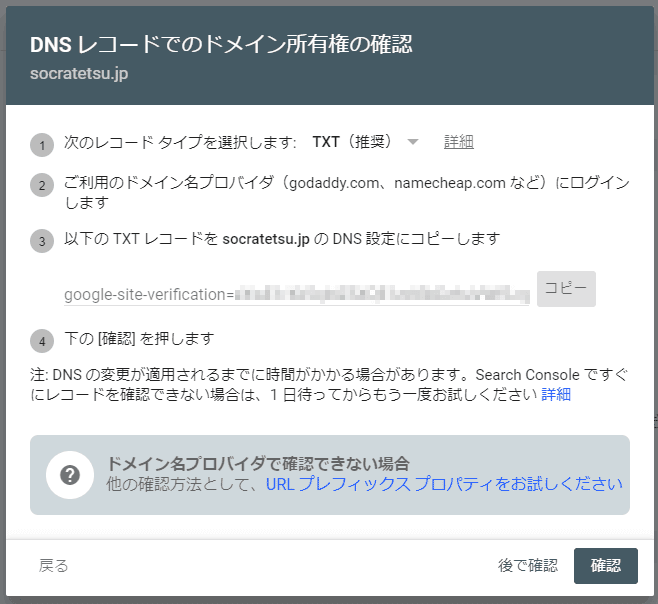The width and height of the screenshot is (658, 604).
Task: Click the dialog title DNS レコードでのドメイン所有権の確認
Action: pos(221,44)
